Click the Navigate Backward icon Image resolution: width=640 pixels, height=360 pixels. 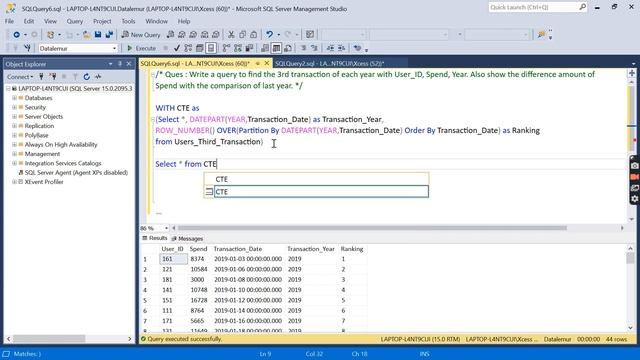[x=16, y=35]
